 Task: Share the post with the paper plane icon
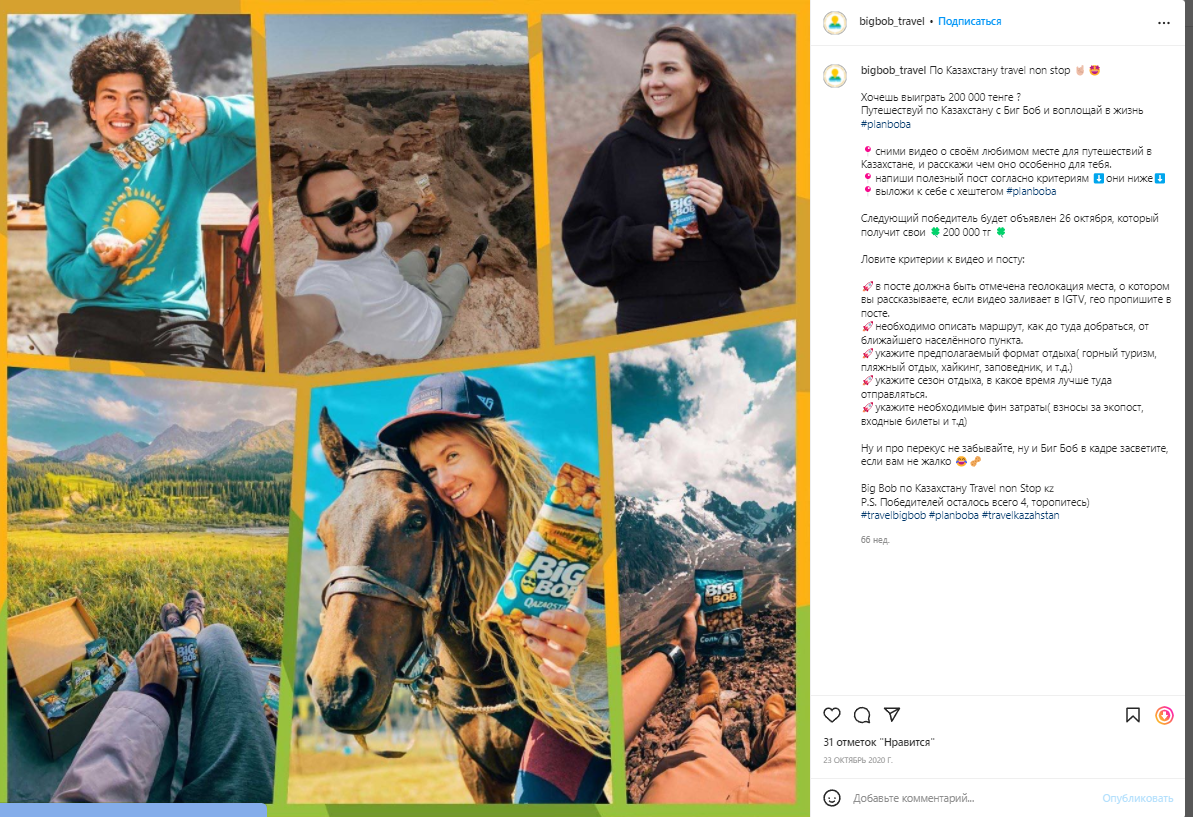[892, 714]
